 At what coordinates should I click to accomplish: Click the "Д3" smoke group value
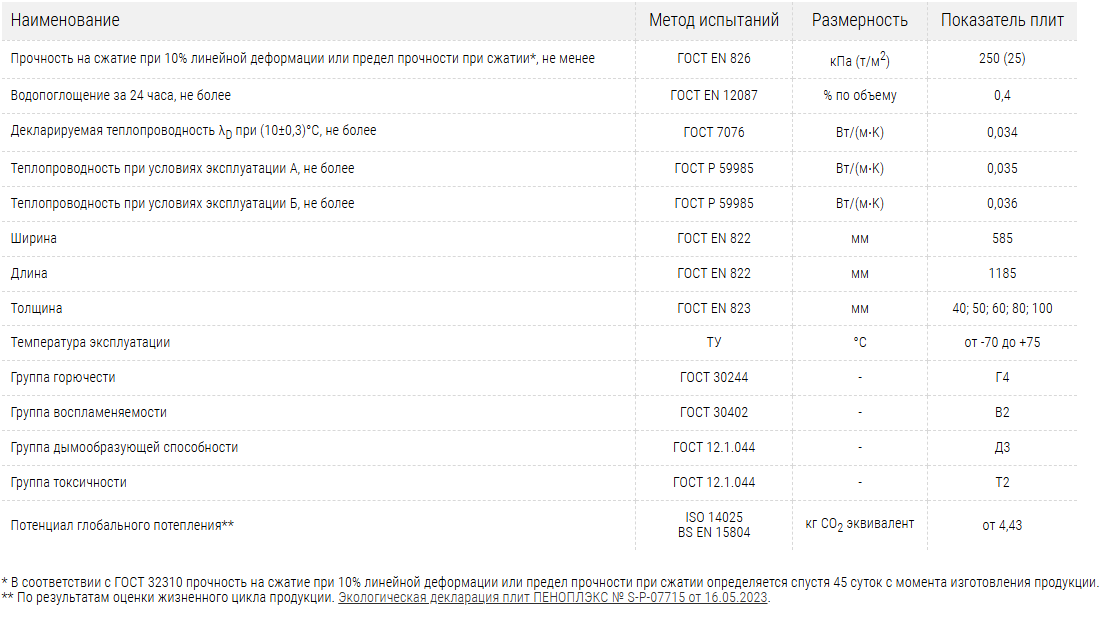point(1002,447)
